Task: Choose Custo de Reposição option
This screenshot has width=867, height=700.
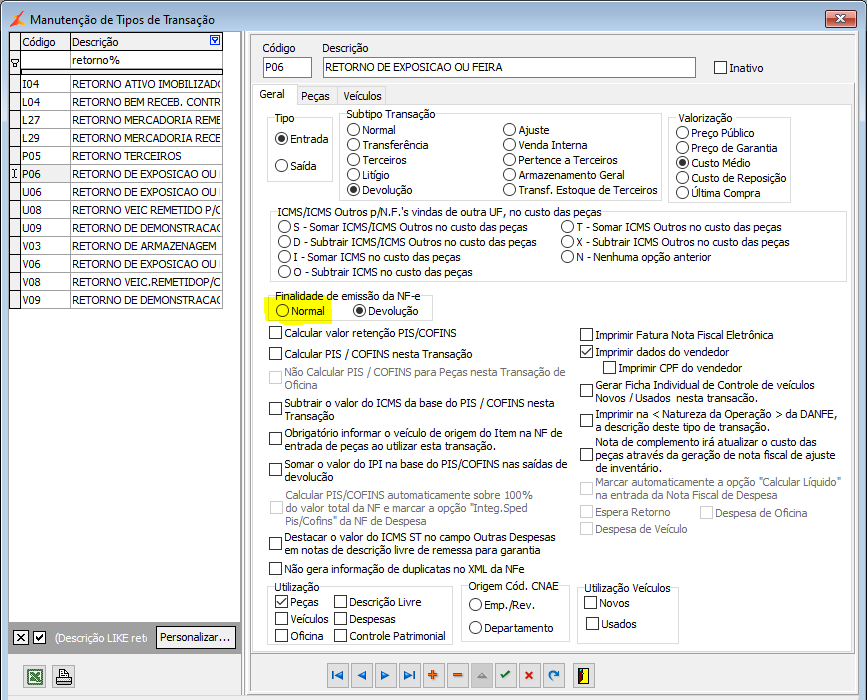Action: 683,178
